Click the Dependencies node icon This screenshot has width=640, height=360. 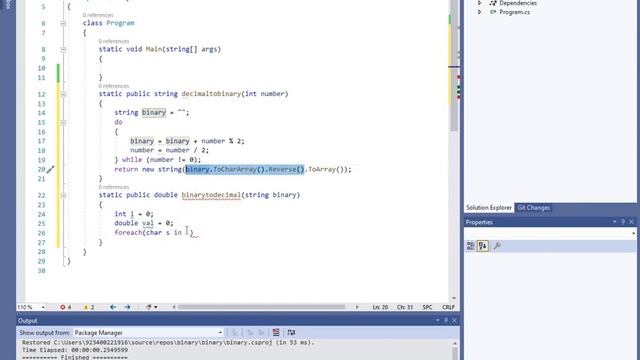tap(493, 3)
